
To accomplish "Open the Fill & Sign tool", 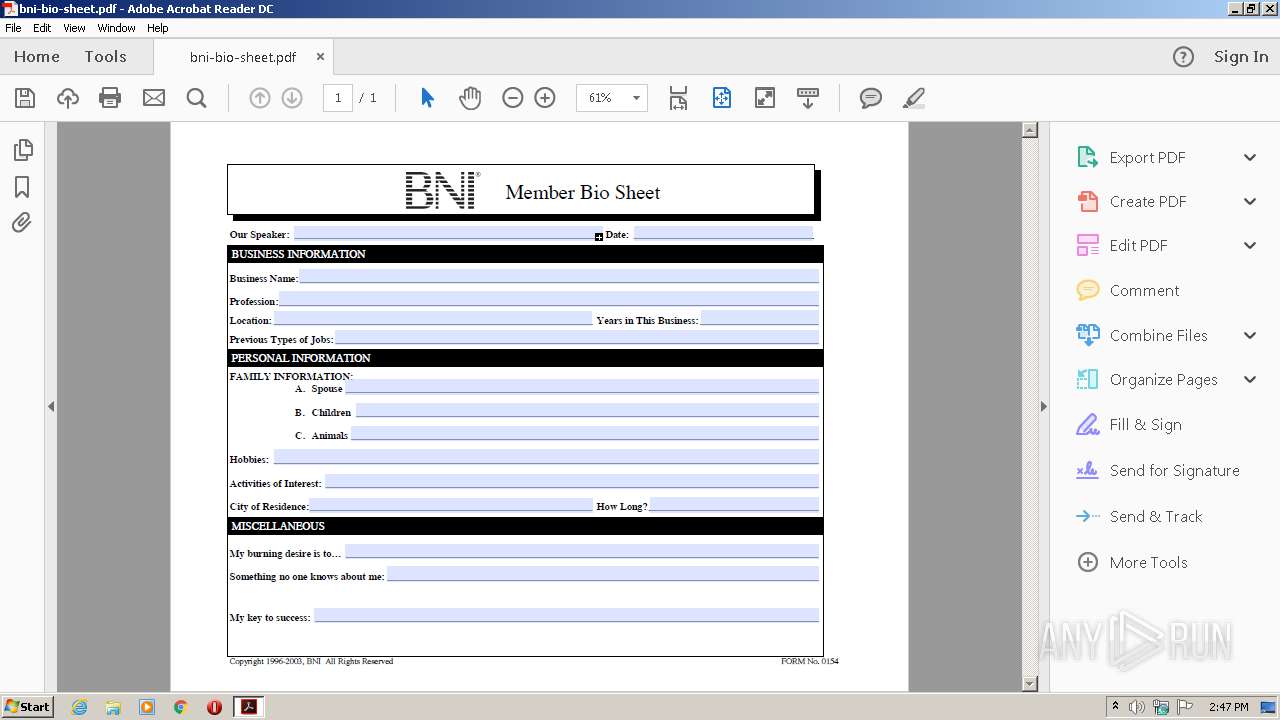I will (1145, 425).
